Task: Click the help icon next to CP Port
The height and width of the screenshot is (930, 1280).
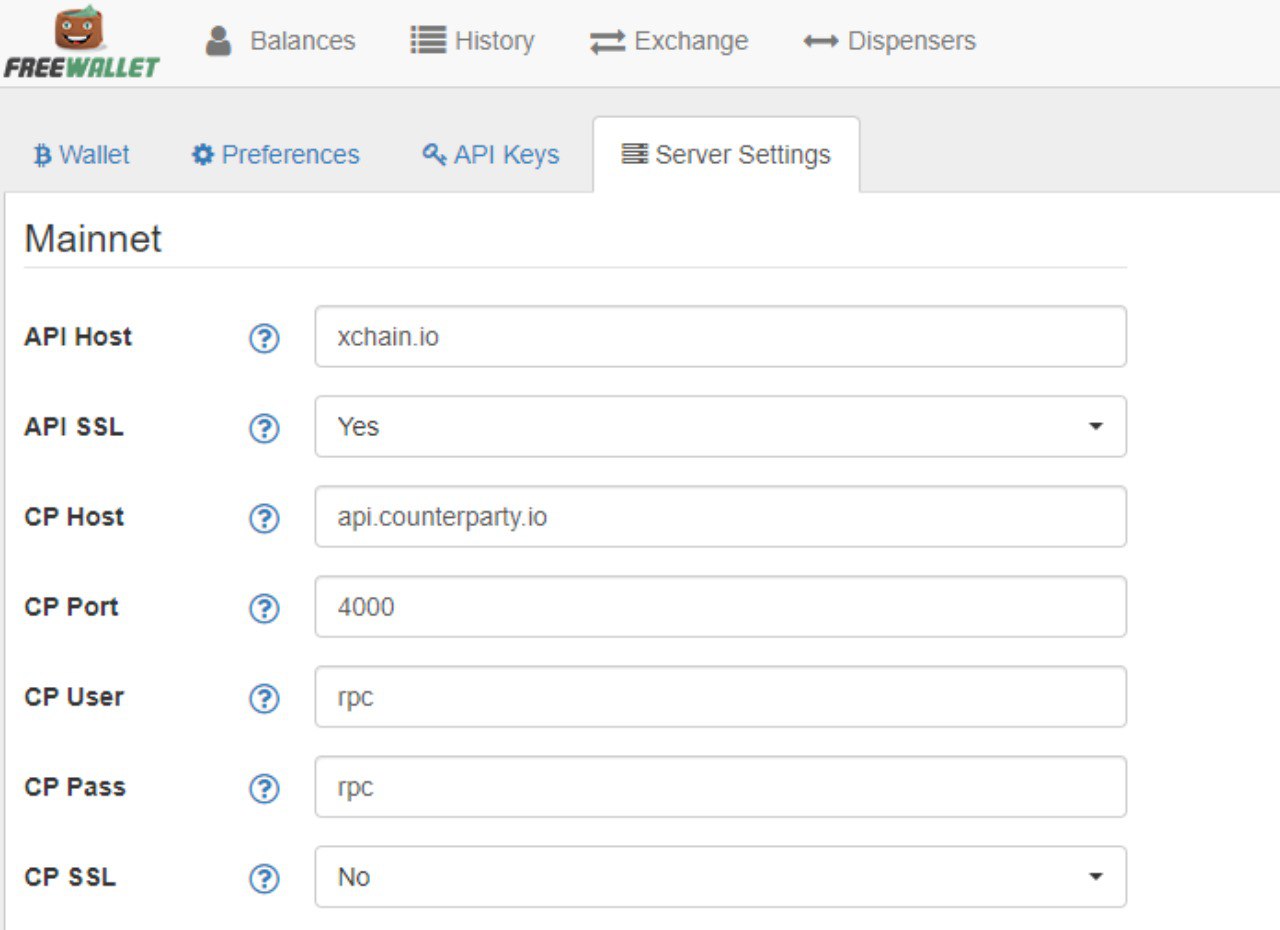Action: [264, 609]
